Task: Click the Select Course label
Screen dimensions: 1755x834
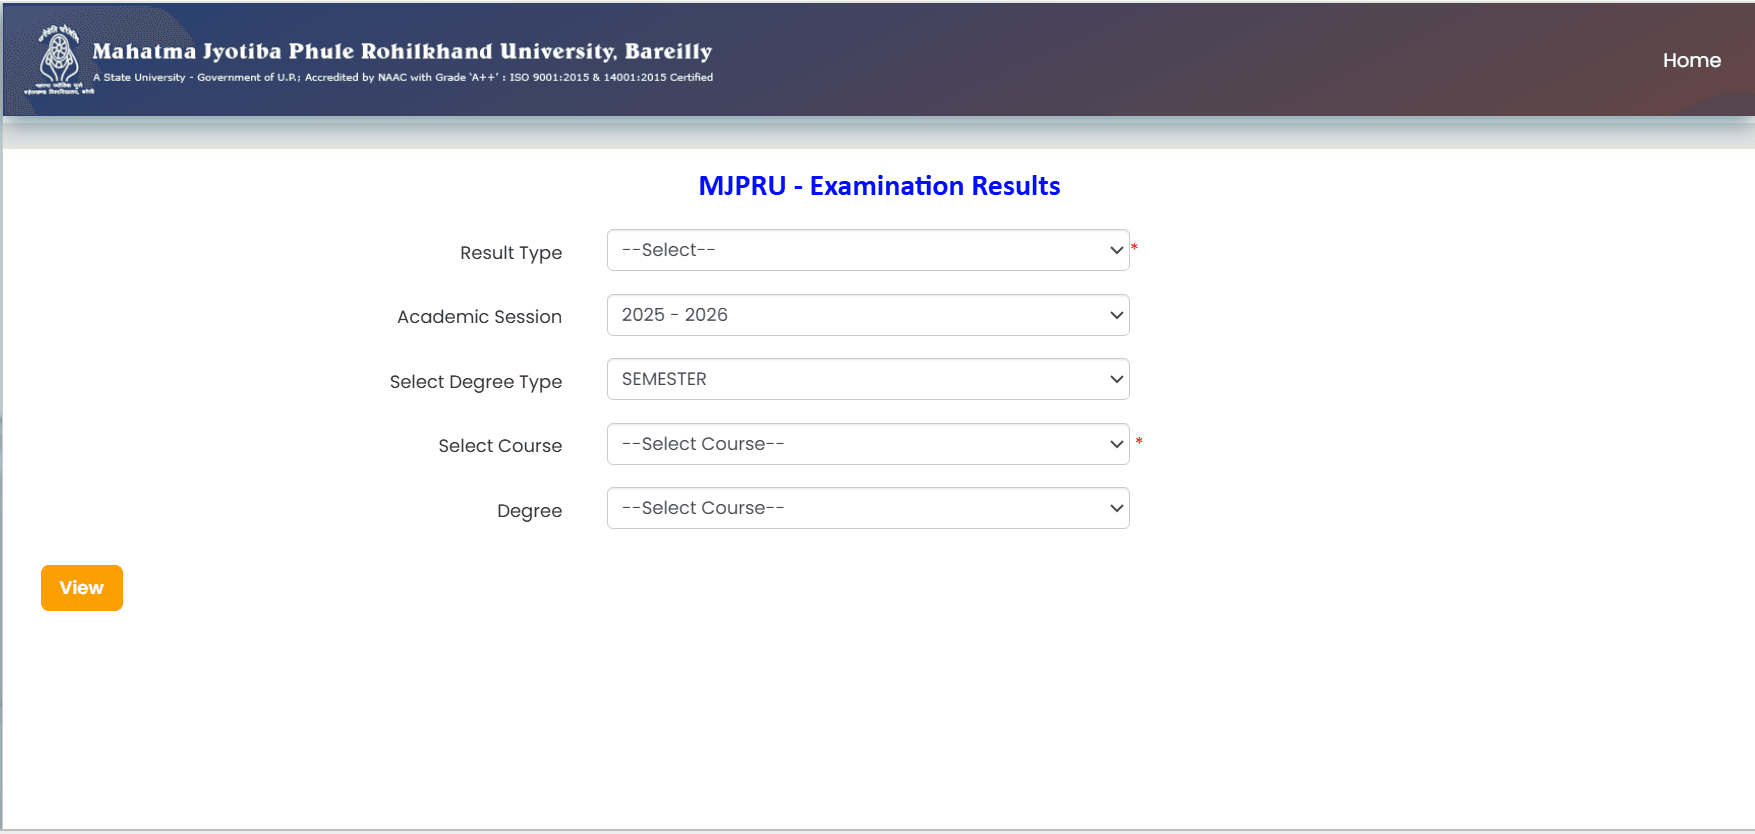Action: (x=500, y=446)
